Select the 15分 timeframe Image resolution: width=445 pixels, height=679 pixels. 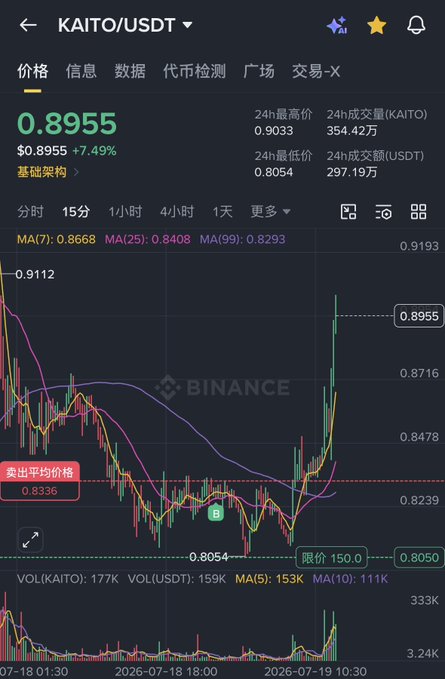[76, 211]
